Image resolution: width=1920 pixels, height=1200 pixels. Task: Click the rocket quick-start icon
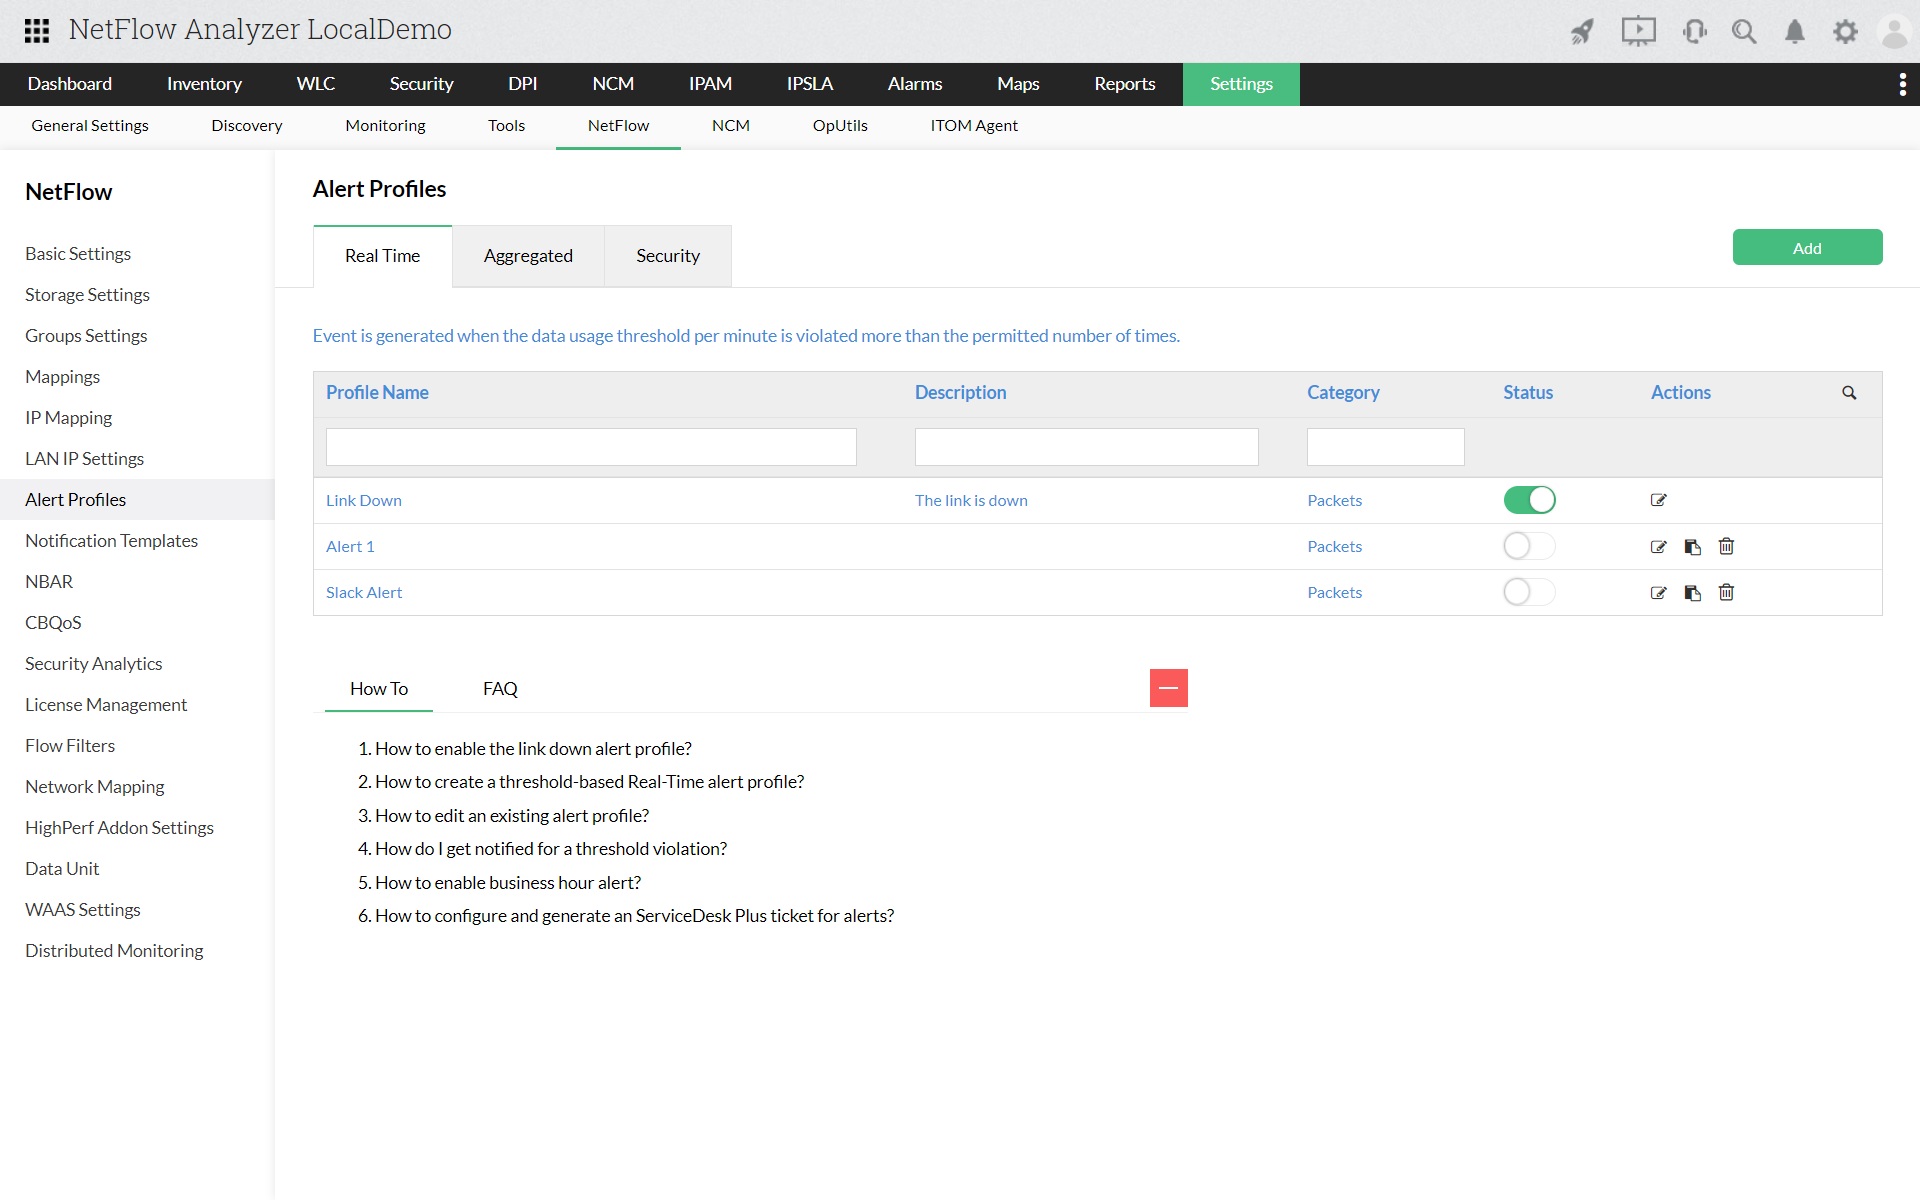[1582, 32]
